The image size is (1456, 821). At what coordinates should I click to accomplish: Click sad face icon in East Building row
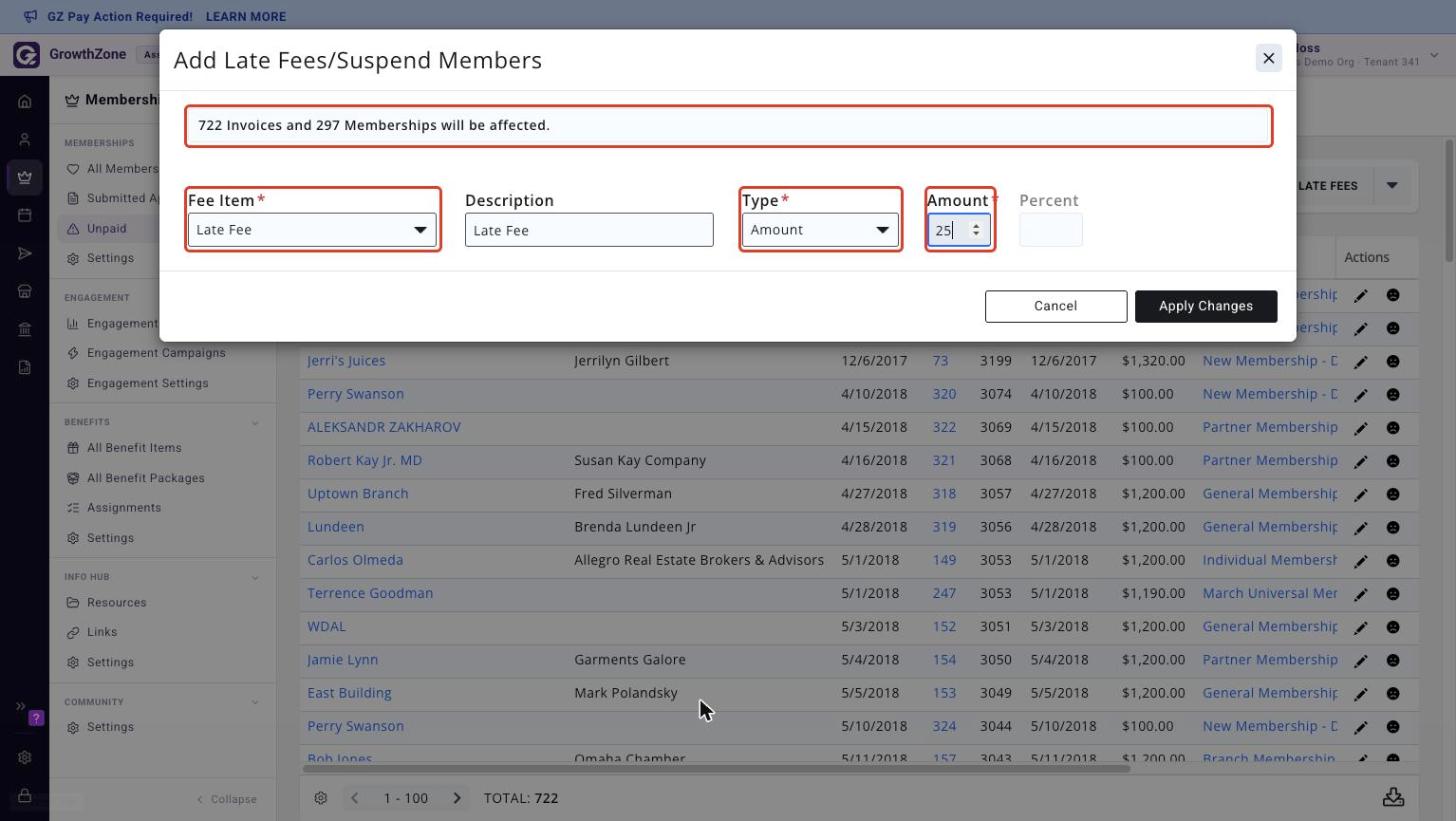[x=1393, y=693]
